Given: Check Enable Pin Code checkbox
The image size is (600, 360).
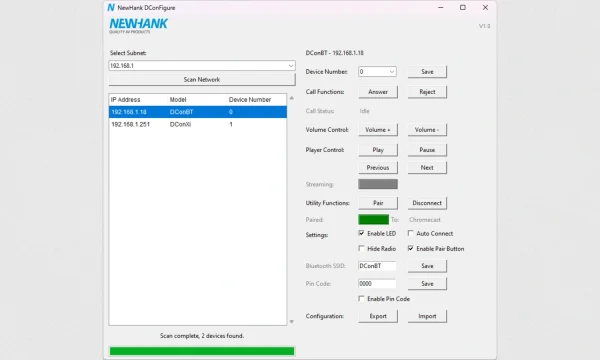Looking at the screenshot, I should click(361, 298).
